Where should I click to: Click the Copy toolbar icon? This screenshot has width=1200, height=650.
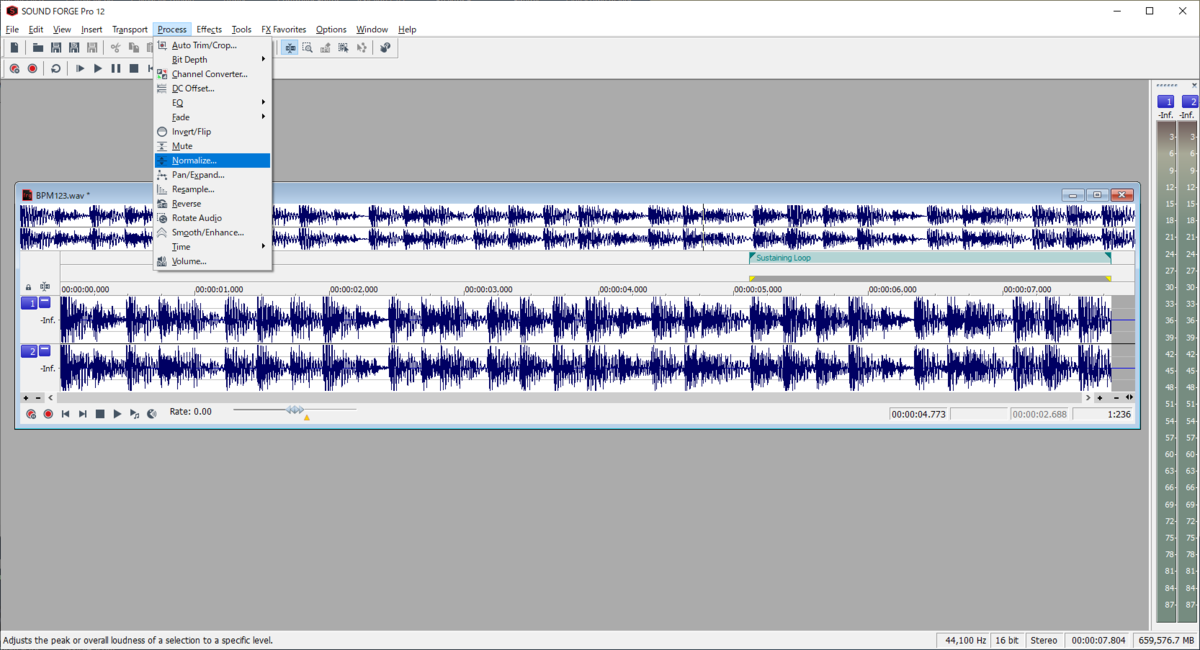133,47
